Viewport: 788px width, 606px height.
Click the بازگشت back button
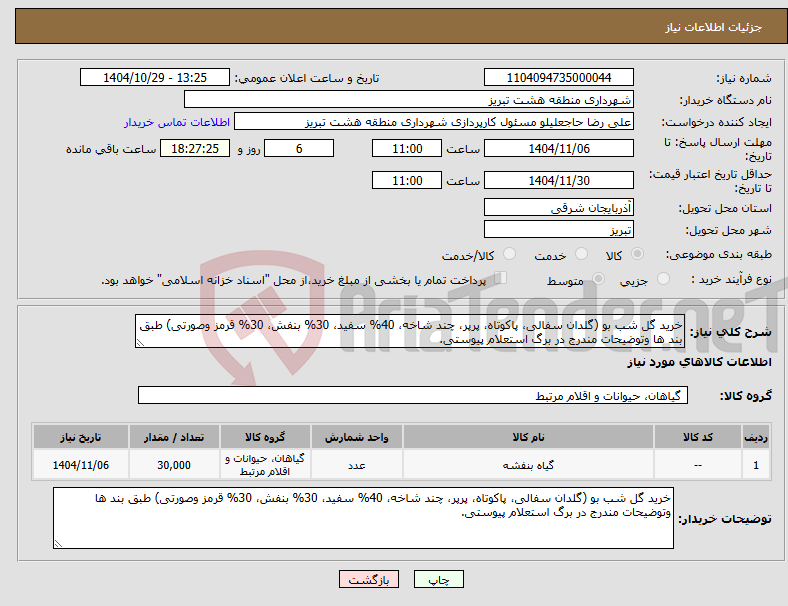click(x=369, y=579)
